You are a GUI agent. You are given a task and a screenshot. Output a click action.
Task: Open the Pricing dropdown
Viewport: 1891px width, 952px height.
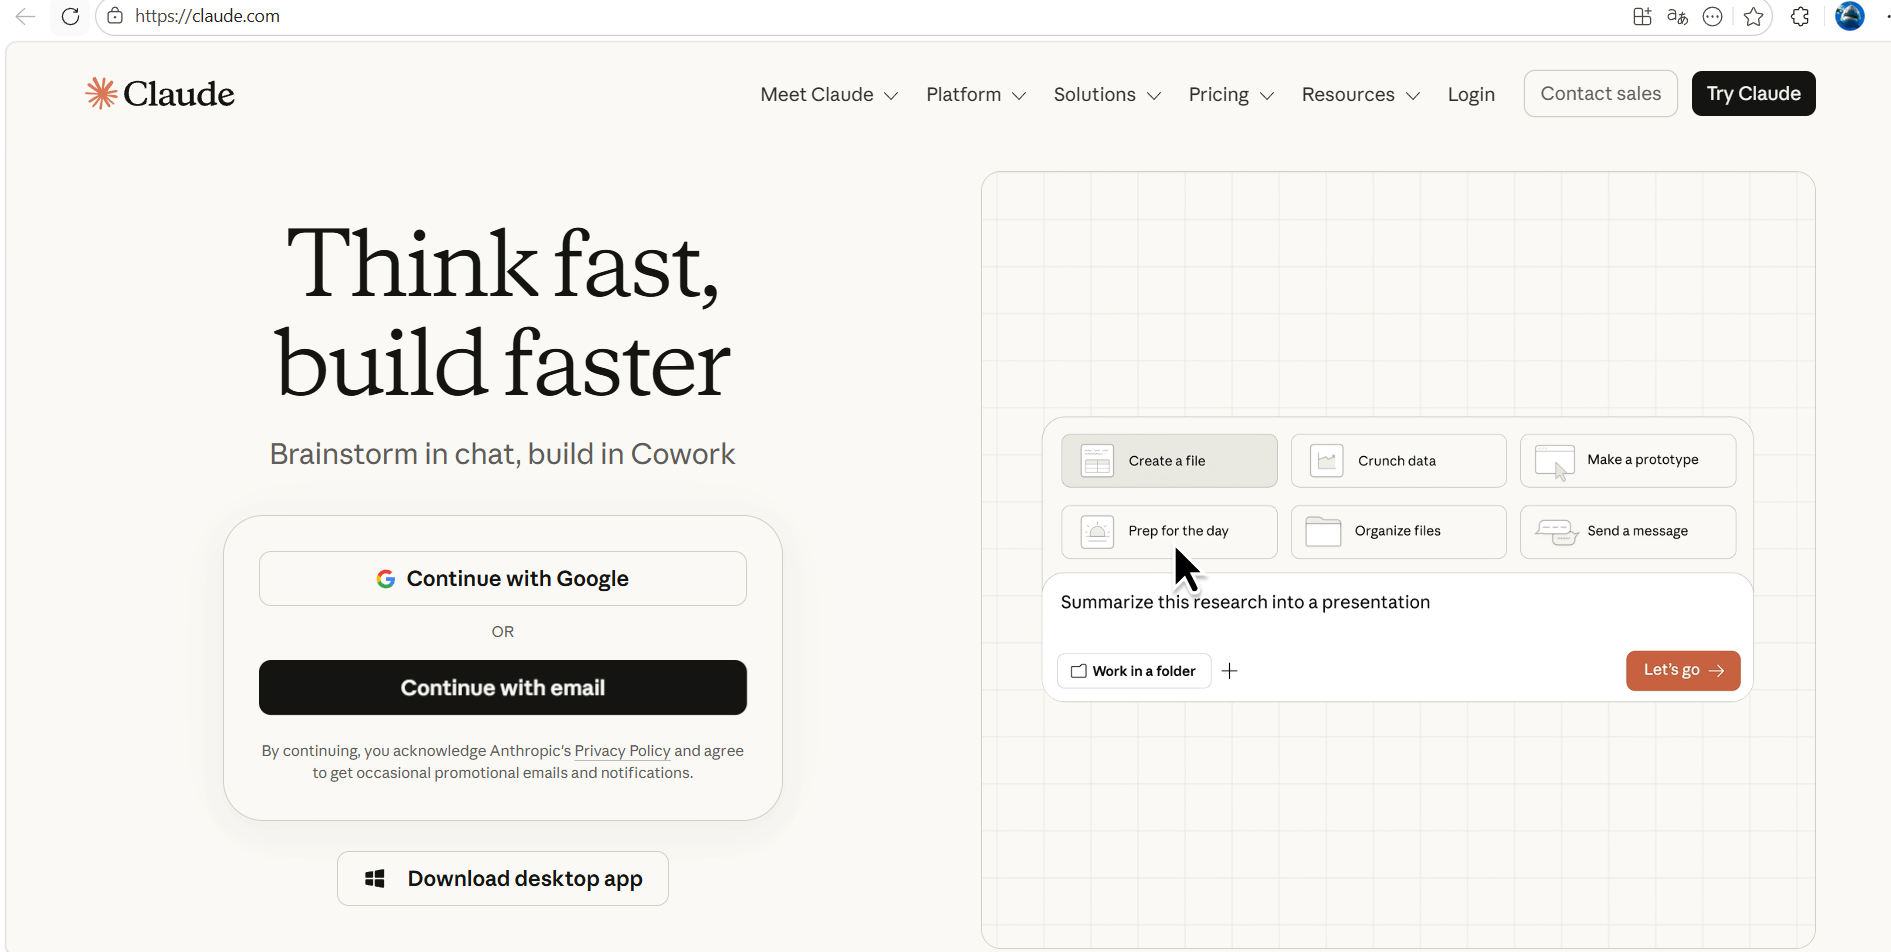(x=1231, y=94)
